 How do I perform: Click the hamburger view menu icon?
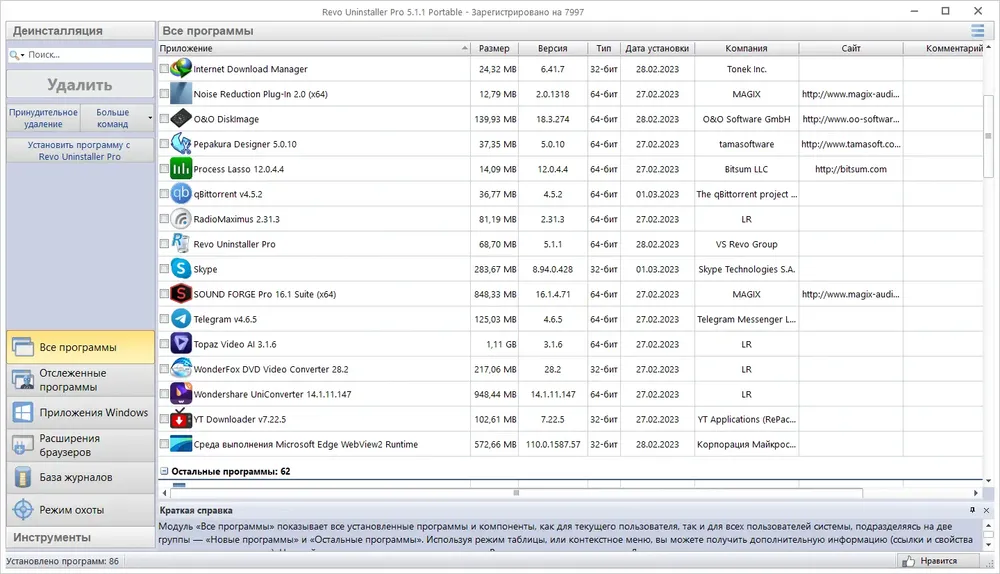[x=977, y=30]
